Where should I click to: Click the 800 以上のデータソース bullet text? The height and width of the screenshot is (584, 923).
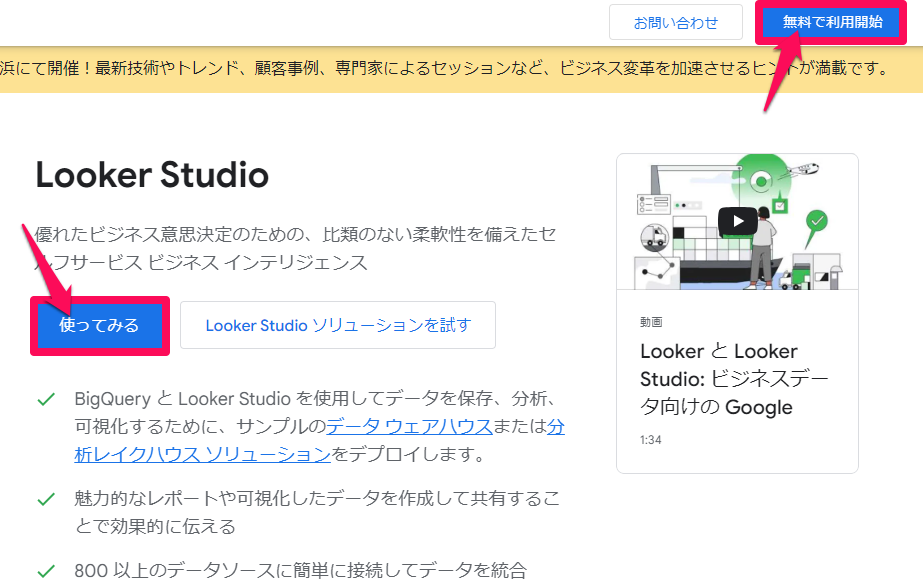(x=300, y=570)
